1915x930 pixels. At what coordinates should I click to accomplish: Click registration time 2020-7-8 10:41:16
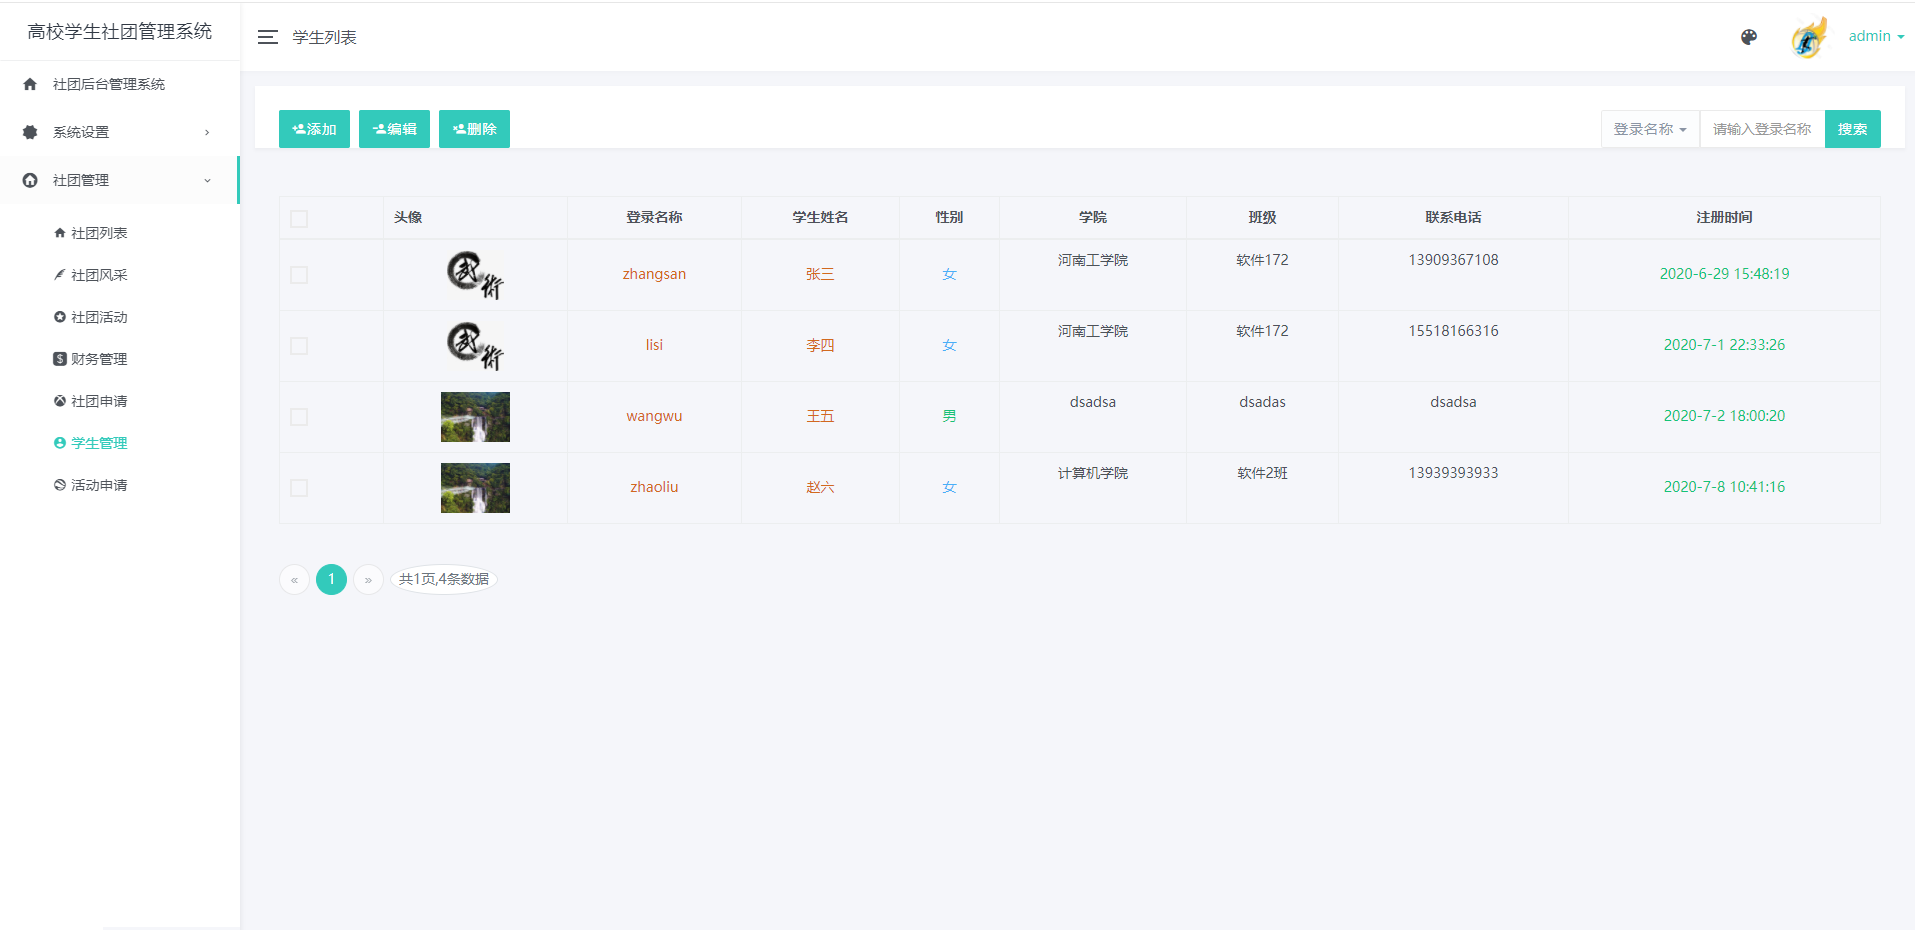pyautogui.click(x=1724, y=487)
